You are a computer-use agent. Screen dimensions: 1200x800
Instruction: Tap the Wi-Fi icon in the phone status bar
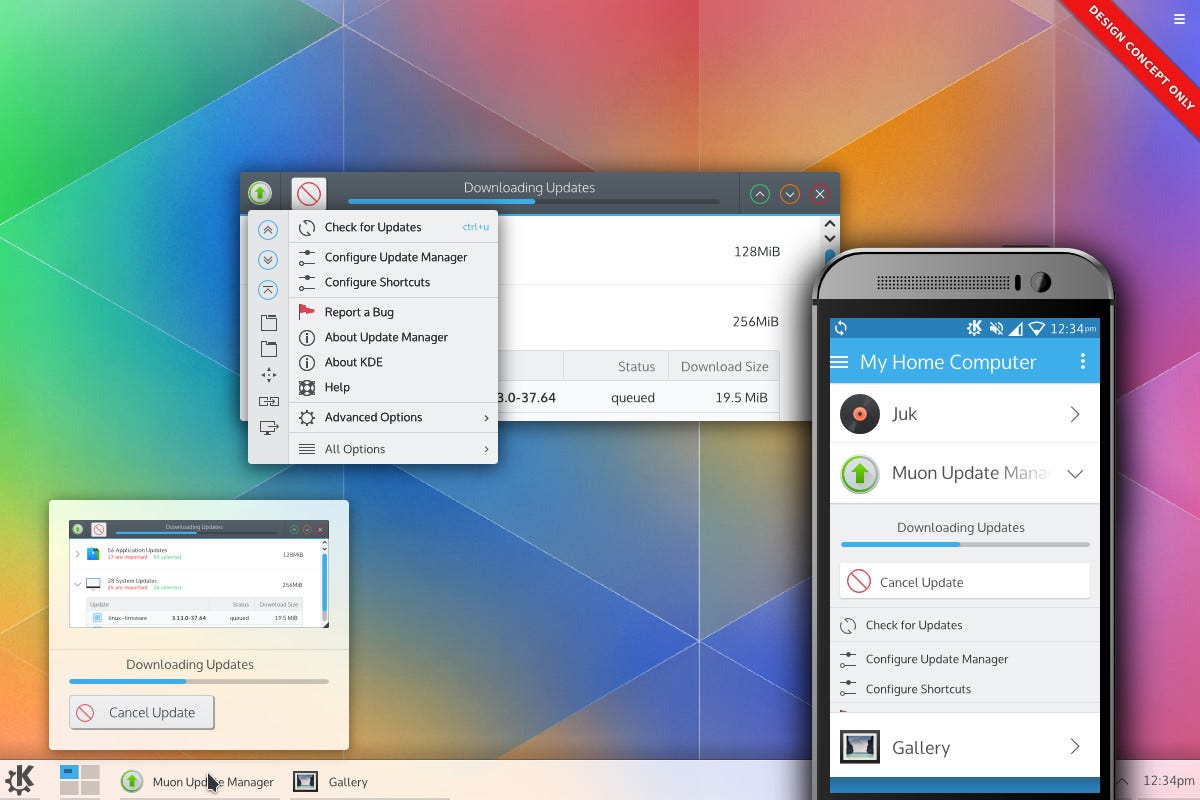(x=1036, y=328)
